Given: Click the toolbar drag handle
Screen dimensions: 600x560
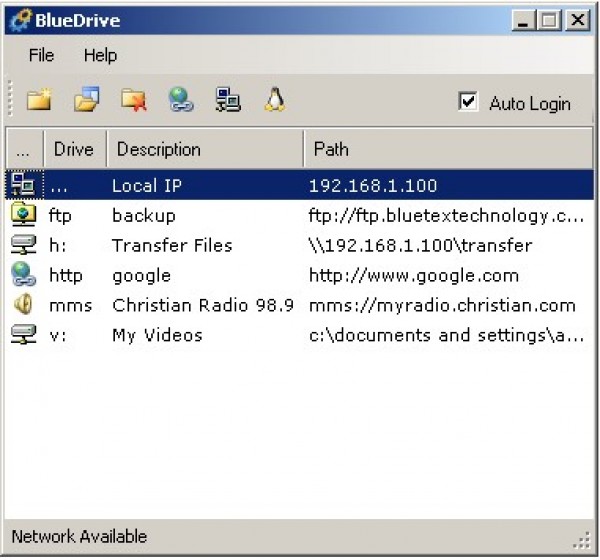Looking at the screenshot, I should pyautogui.click(x=10, y=99).
